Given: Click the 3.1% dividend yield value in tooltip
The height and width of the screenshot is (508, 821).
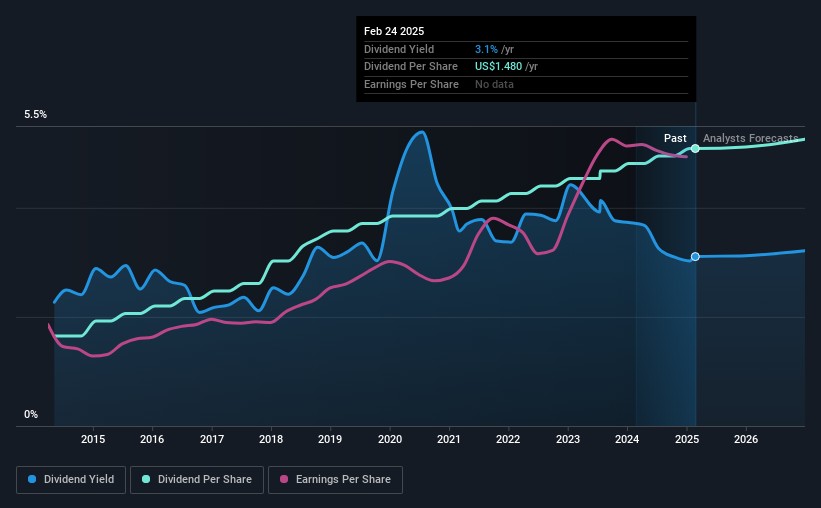Looking at the screenshot, I should pyautogui.click(x=487, y=49).
